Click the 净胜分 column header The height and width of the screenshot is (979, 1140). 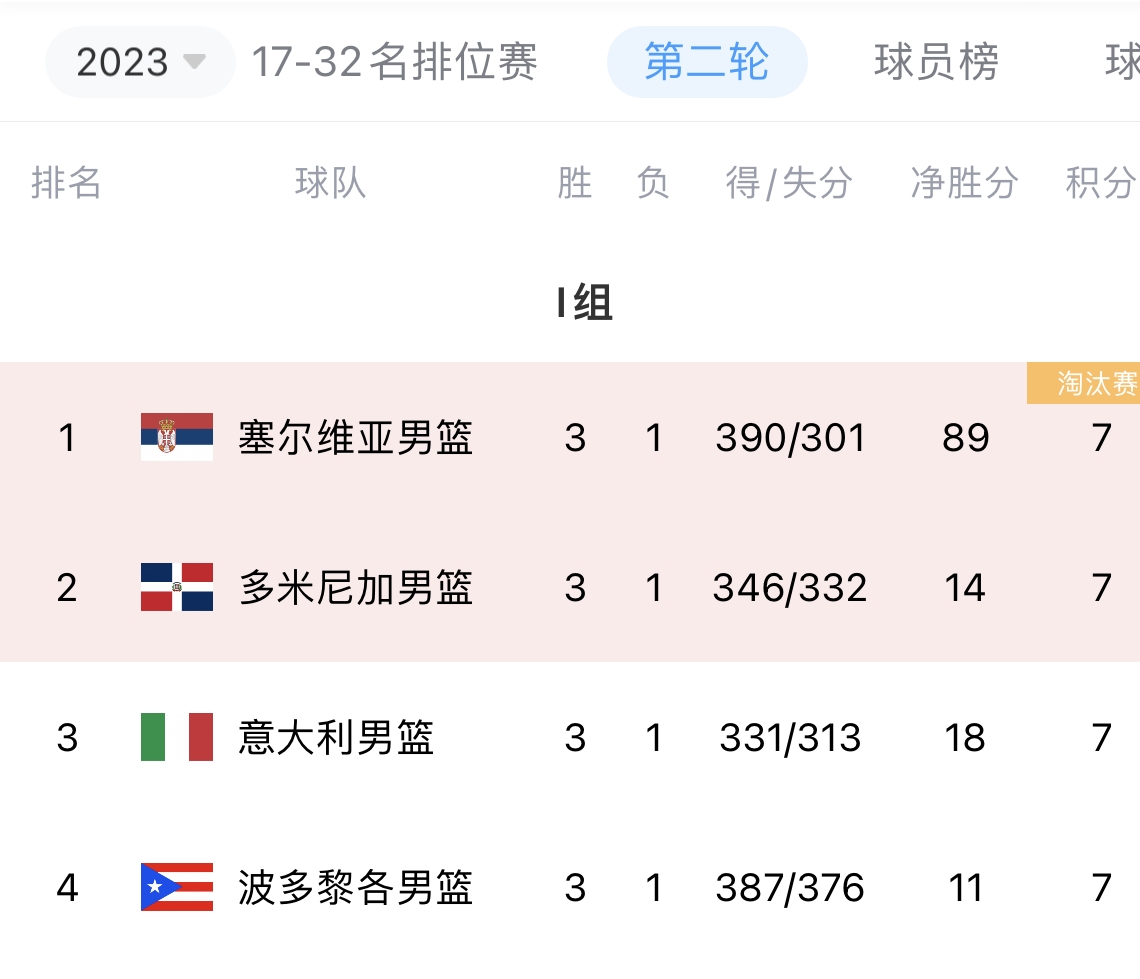[x=964, y=182]
